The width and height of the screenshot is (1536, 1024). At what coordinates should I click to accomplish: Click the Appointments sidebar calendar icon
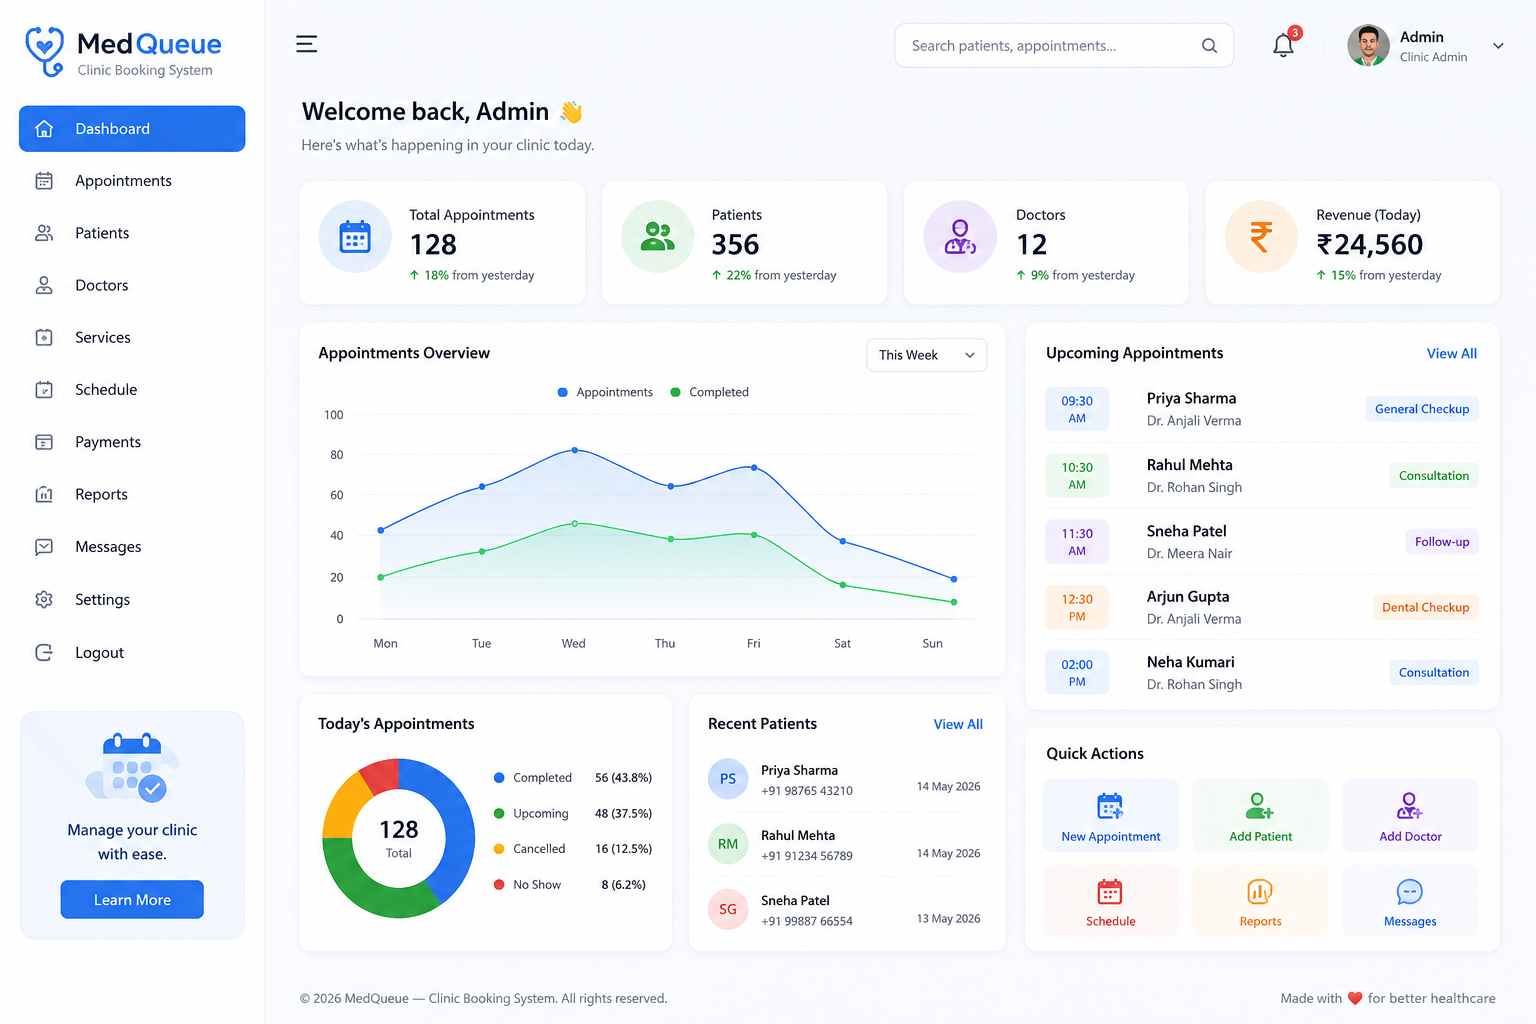pyautogui.click(x=44, y=181)
